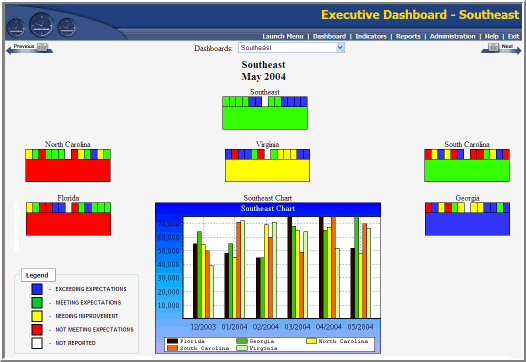Click the 01/2004 axis label
Screen dimensions: 526x362
(234, 327)
